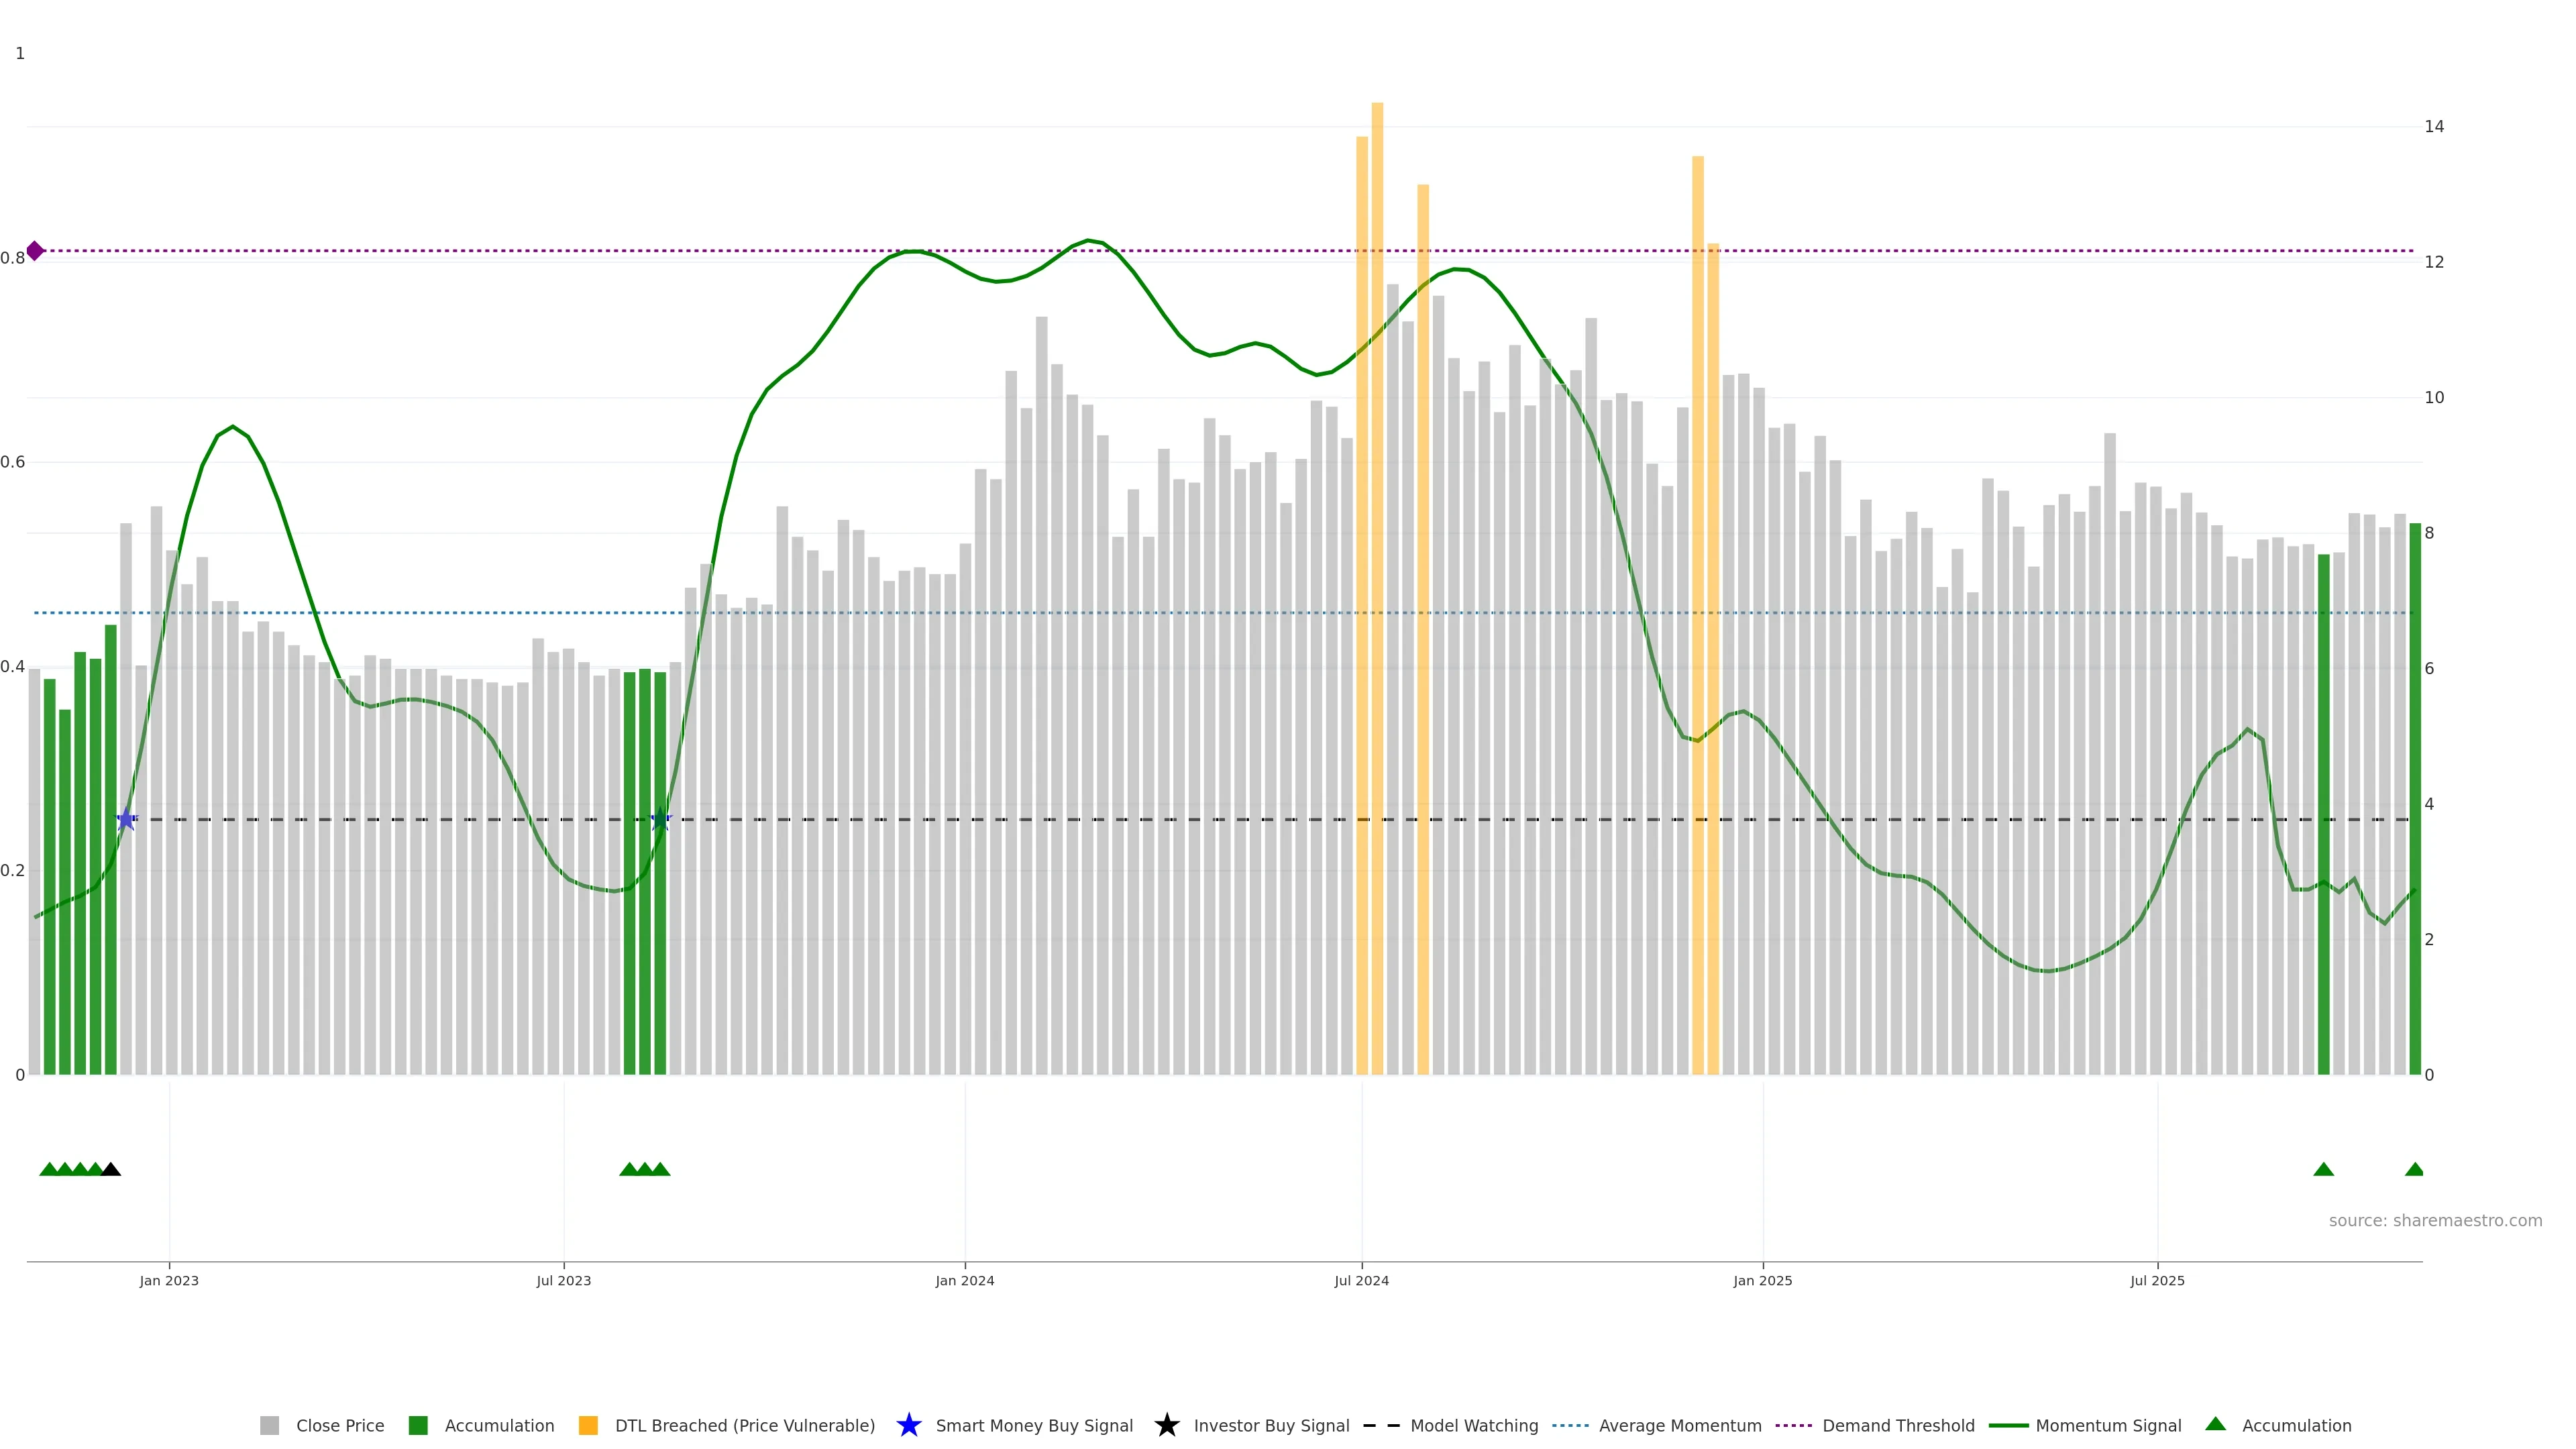Toggle Model Watching dashed line legend entry

1473,1426
